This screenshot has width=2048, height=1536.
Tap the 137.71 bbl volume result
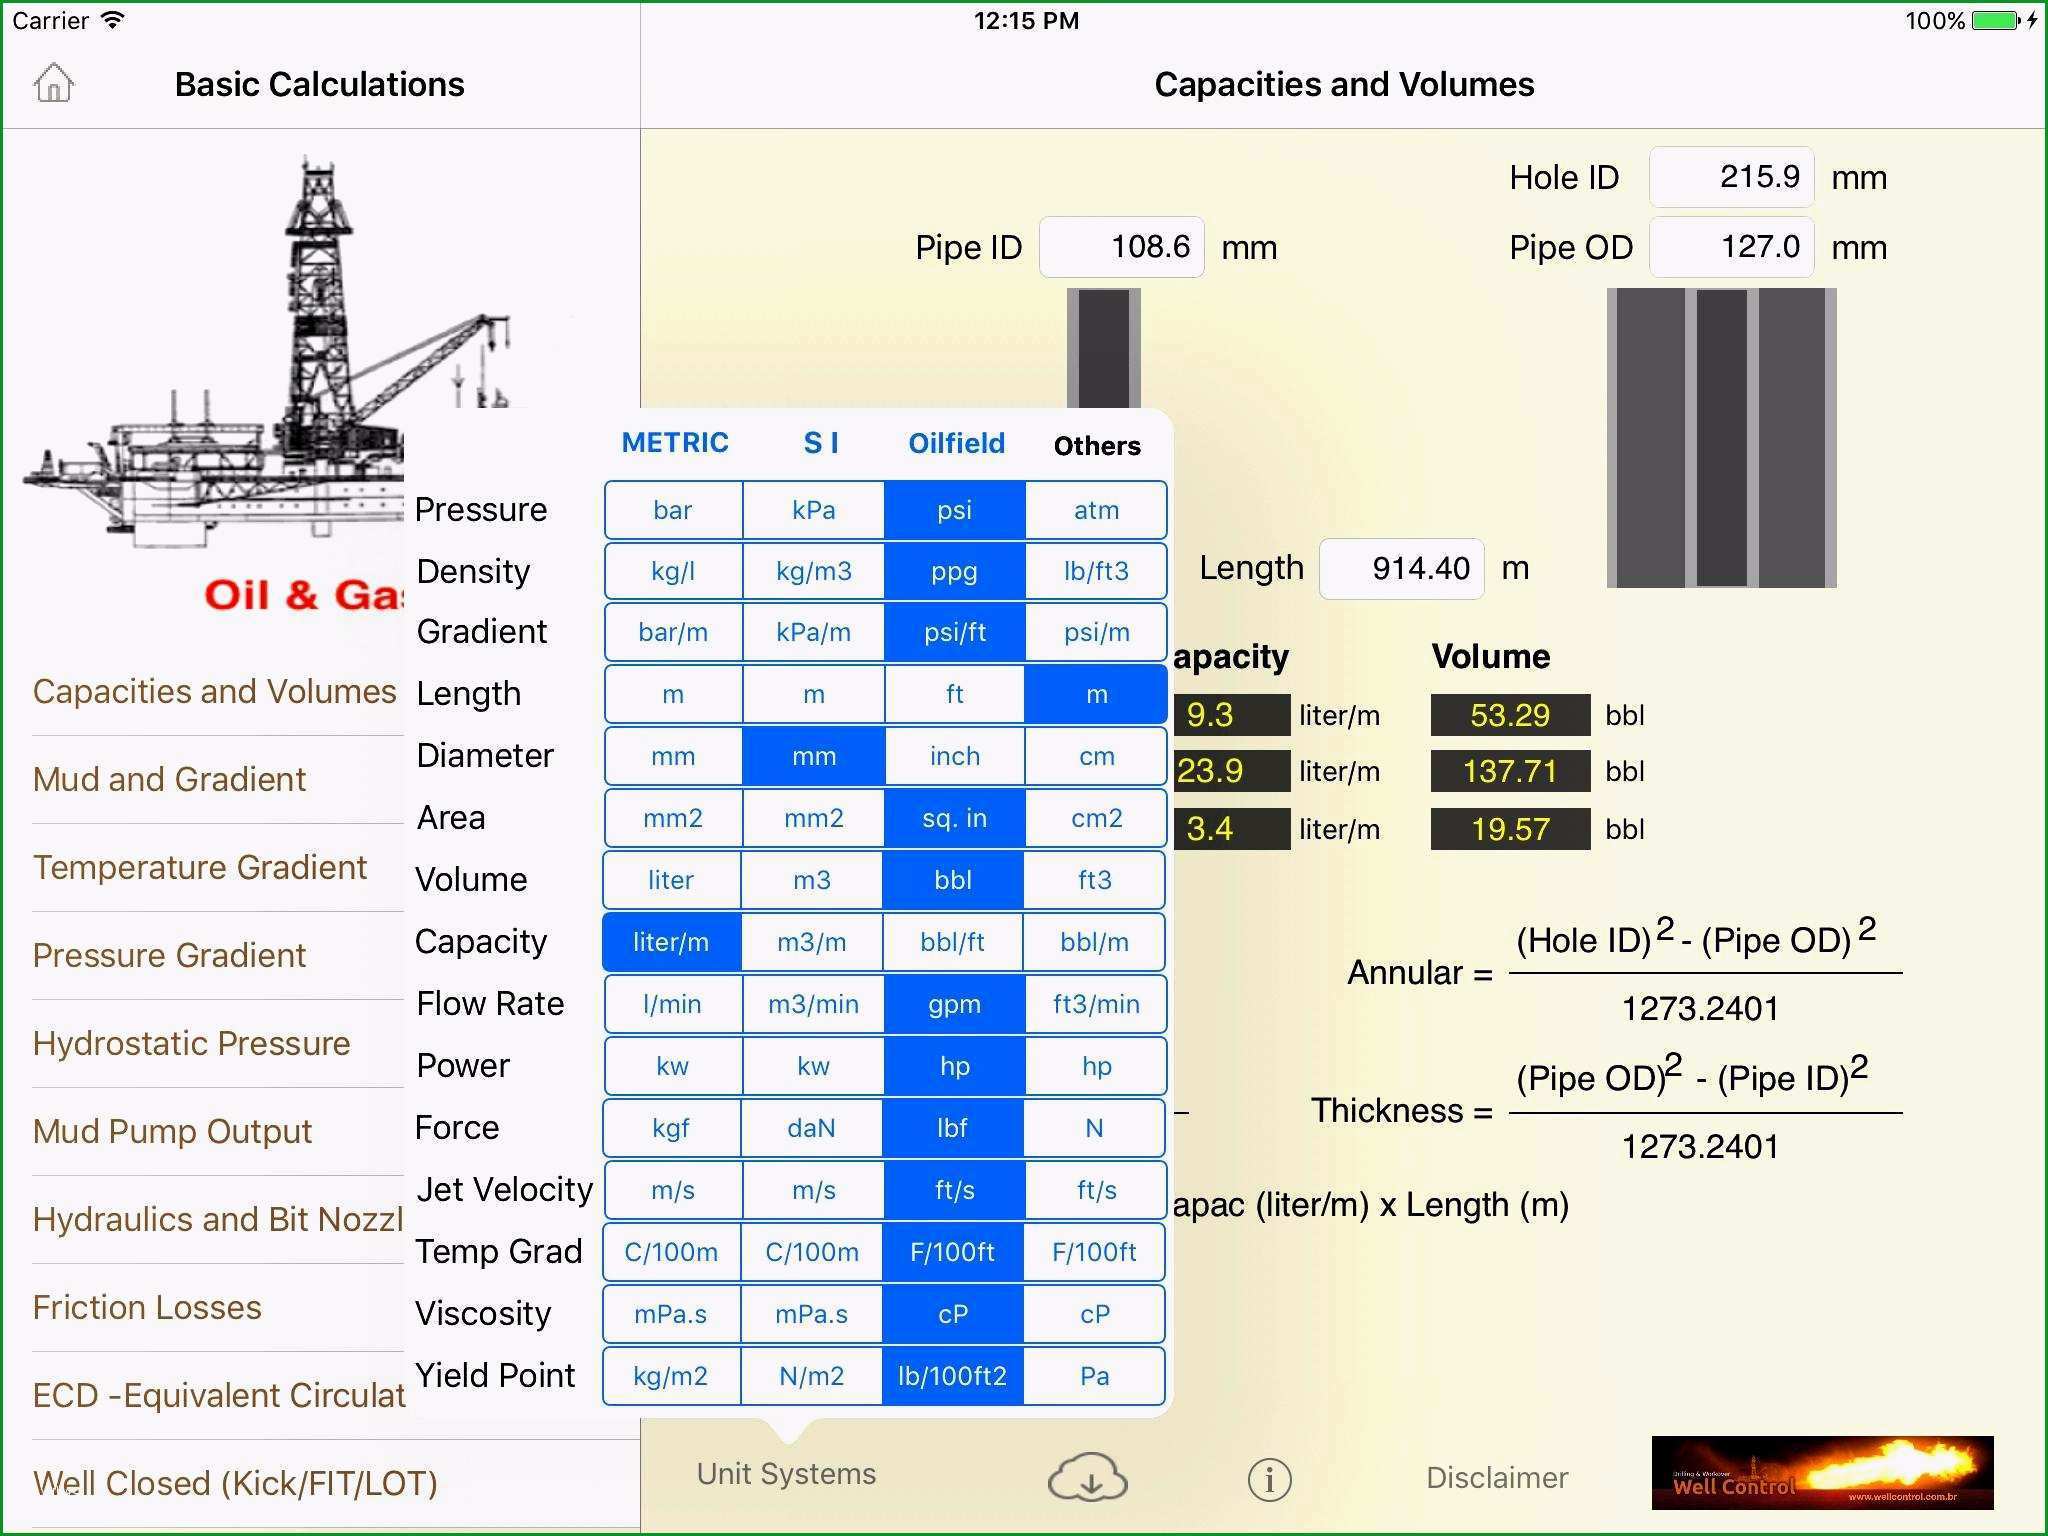tap(1510, 771)
